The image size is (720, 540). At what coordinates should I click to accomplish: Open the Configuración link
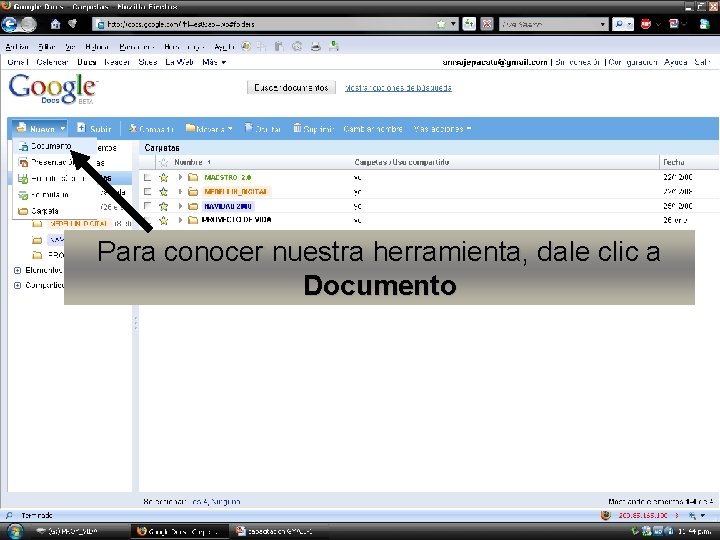633,62
